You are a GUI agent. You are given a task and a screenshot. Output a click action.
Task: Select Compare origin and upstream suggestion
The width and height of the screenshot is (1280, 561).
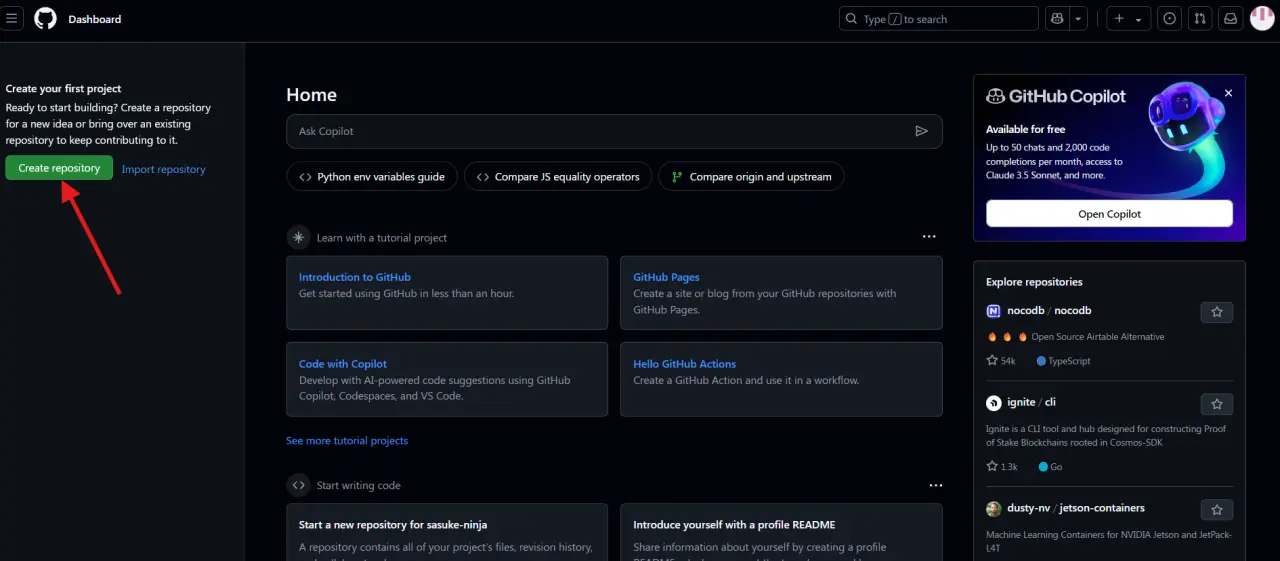point(751,177)
